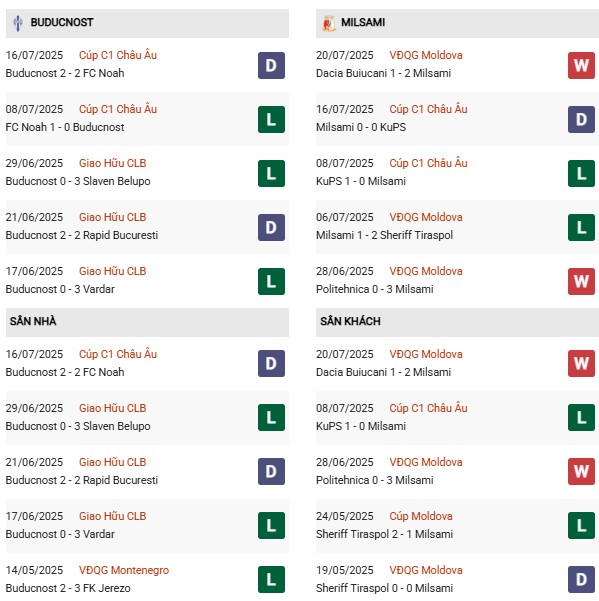Click the D badge for Milsami 0-0 KuPS

coord(581,120)
